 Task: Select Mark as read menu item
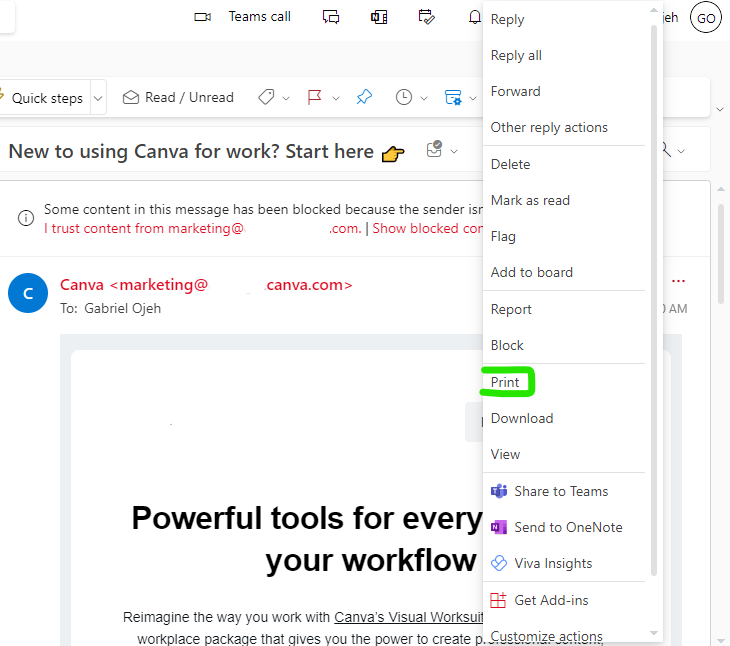[x=564, y=200]
